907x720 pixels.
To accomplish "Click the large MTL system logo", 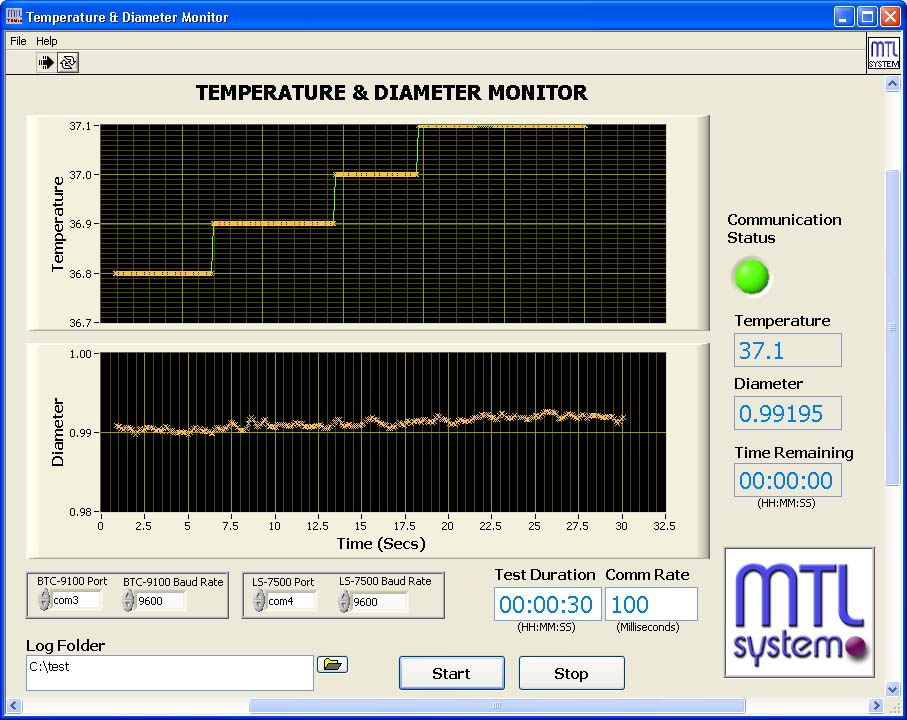I will [799, 612].
